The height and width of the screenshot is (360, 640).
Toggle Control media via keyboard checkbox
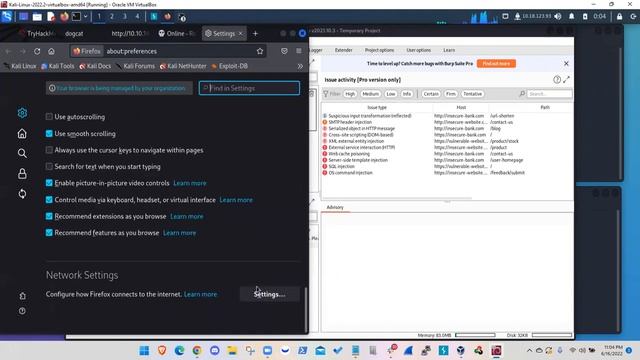point(49,200)
